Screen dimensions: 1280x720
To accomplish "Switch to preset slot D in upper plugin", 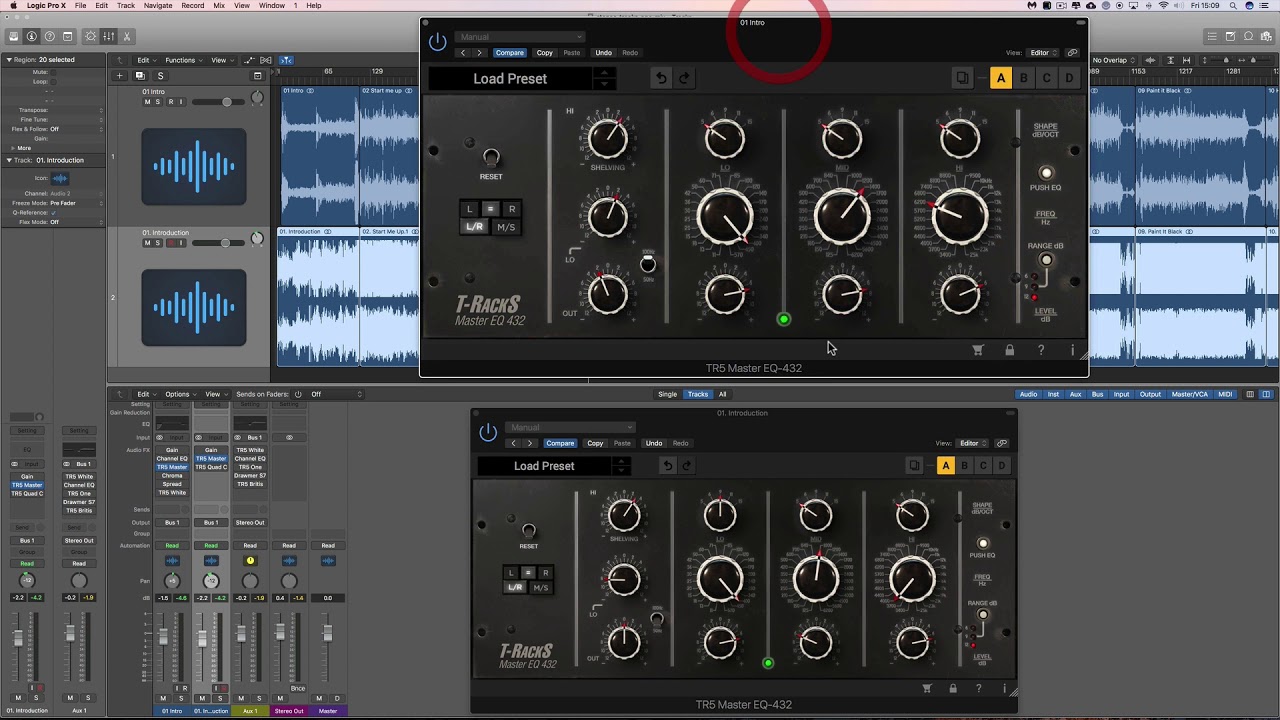I will (x=1069, y=78).
